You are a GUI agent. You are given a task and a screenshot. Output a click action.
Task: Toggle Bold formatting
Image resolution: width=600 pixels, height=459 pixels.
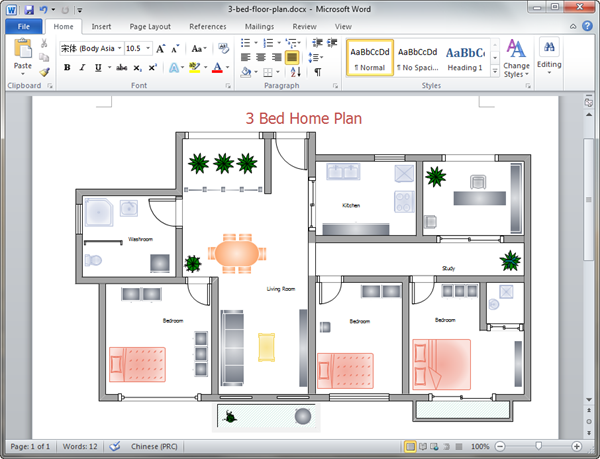click(x=67, y=67)
